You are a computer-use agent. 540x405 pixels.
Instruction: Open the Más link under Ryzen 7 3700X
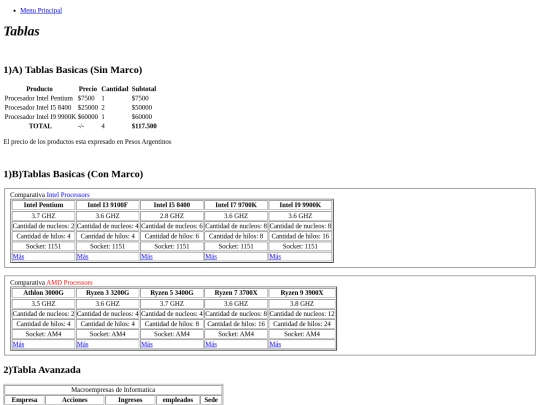tap(211, 344)
